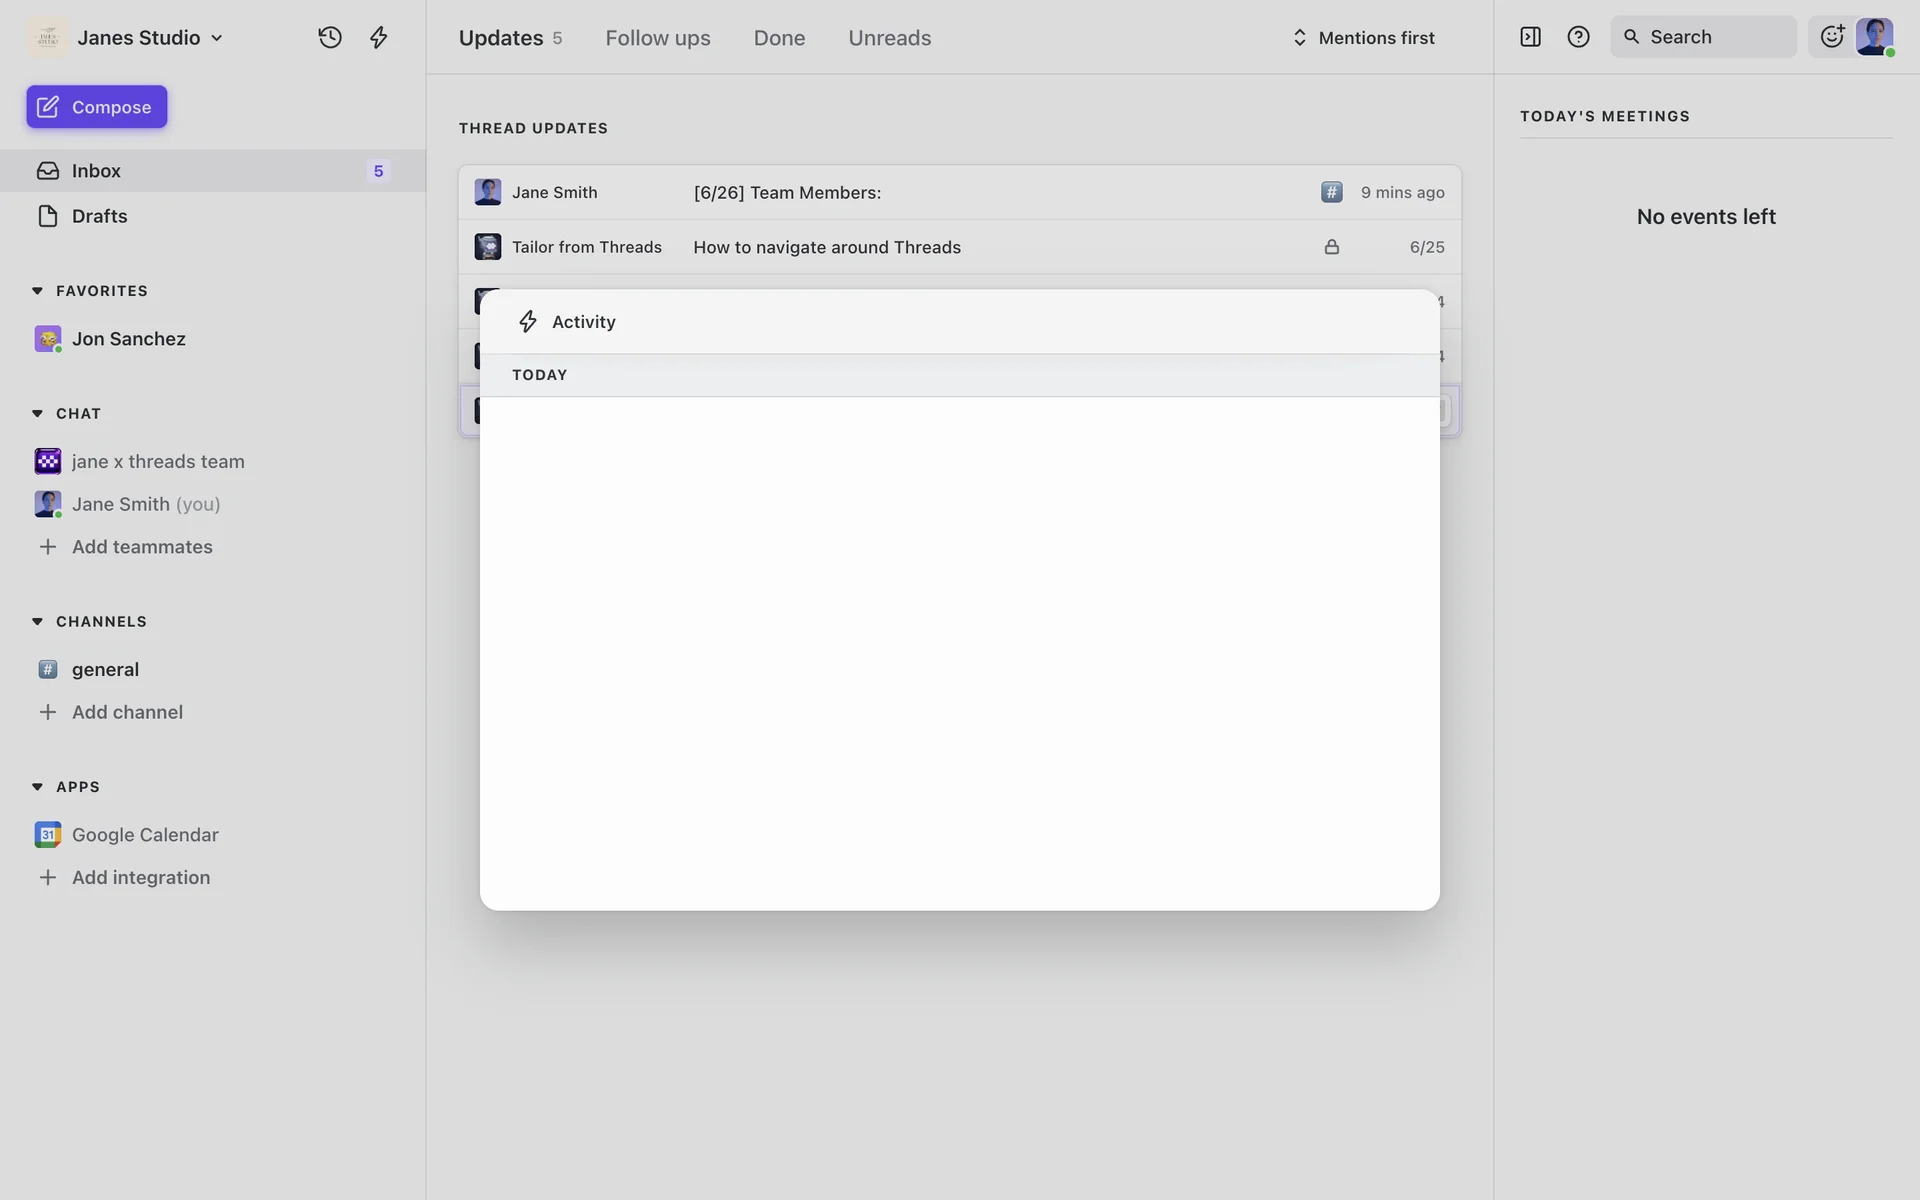Click the set status emoji icon

[1831, 37]
